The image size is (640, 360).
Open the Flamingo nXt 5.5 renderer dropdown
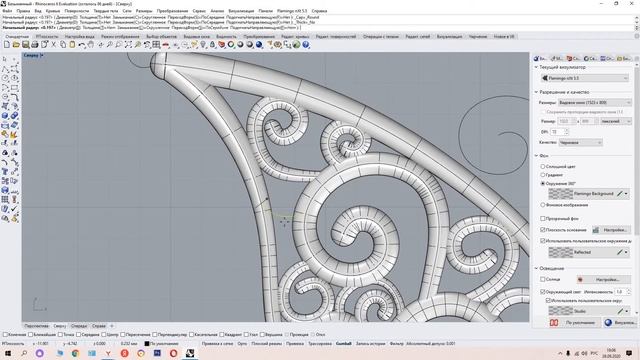[585, 78]
